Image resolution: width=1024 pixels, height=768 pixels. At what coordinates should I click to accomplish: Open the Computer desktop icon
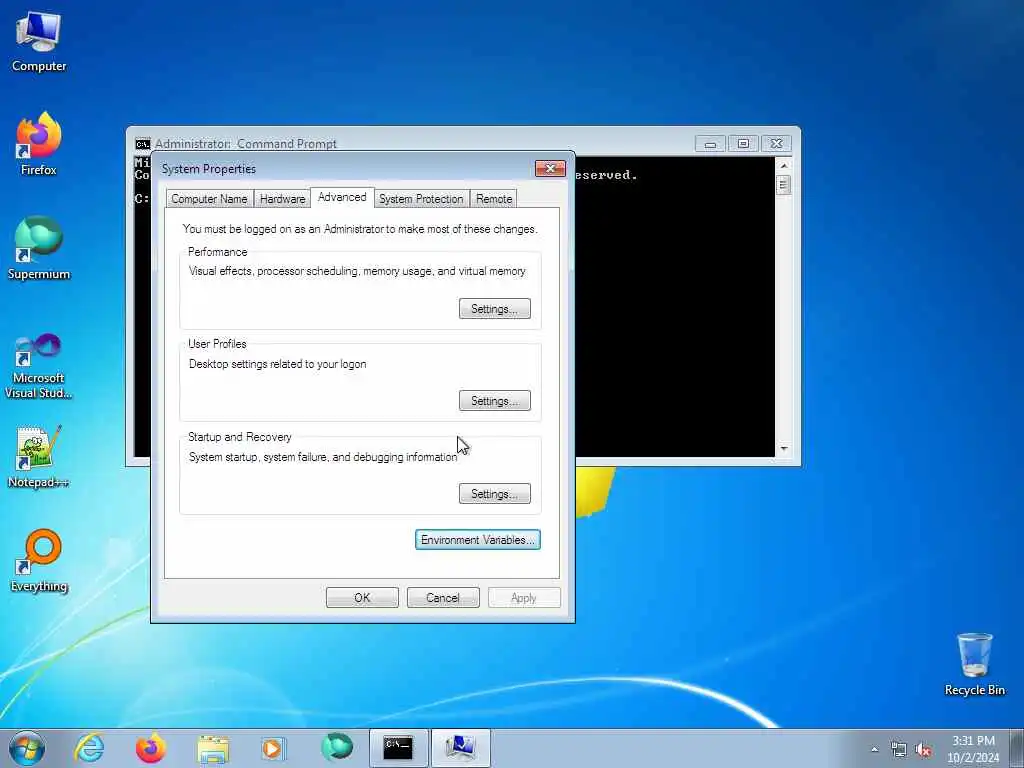tap(39, 40)
